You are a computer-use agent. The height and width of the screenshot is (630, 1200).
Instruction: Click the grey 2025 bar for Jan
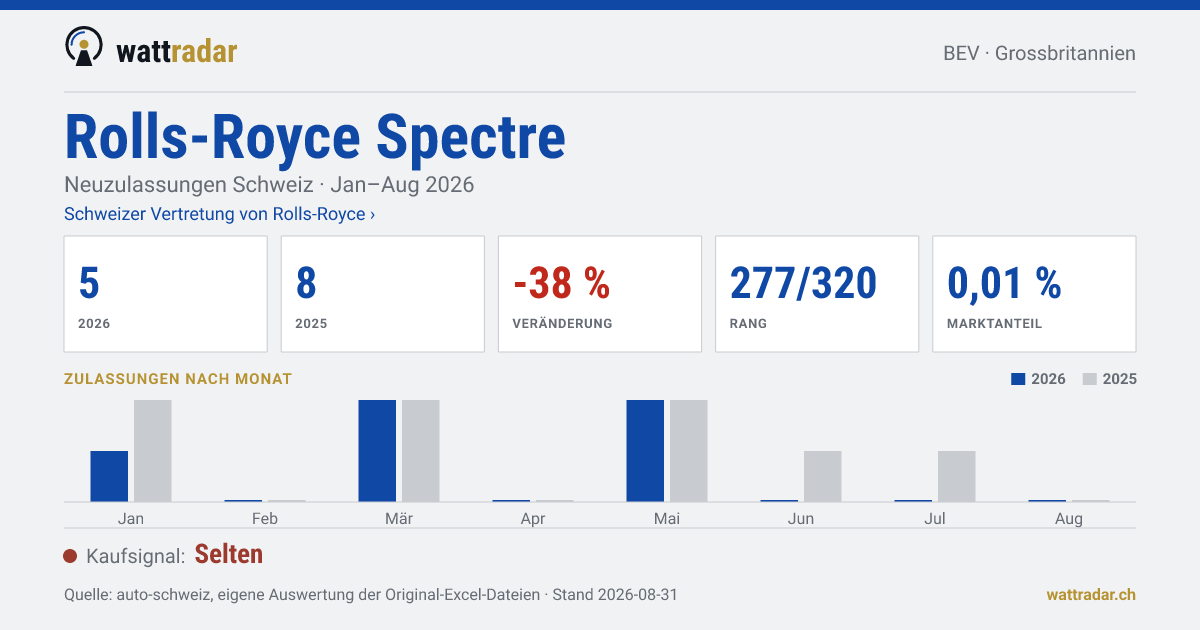click(x=153, y=451)
